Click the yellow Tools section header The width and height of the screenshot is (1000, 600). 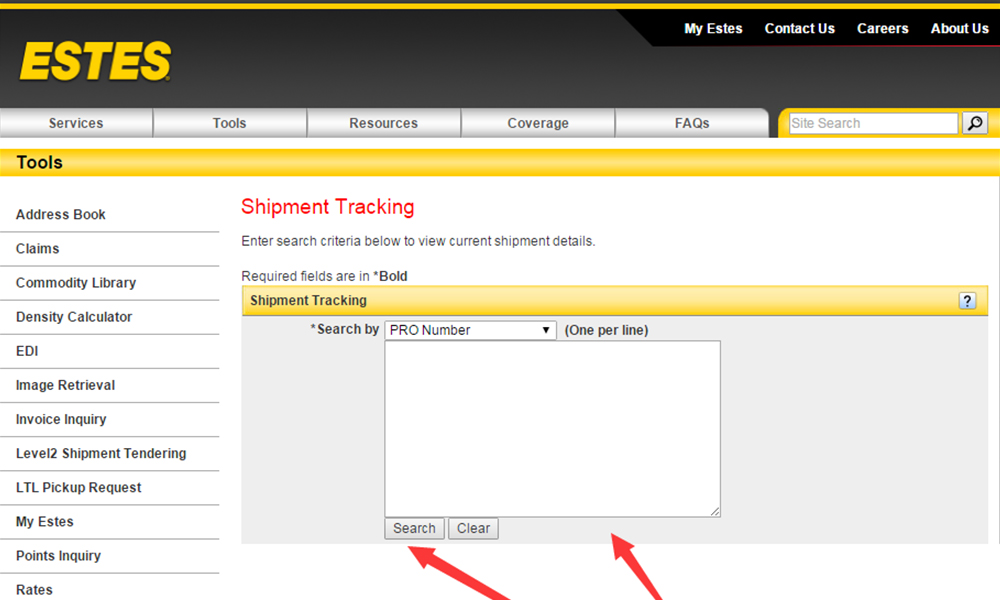500,163
